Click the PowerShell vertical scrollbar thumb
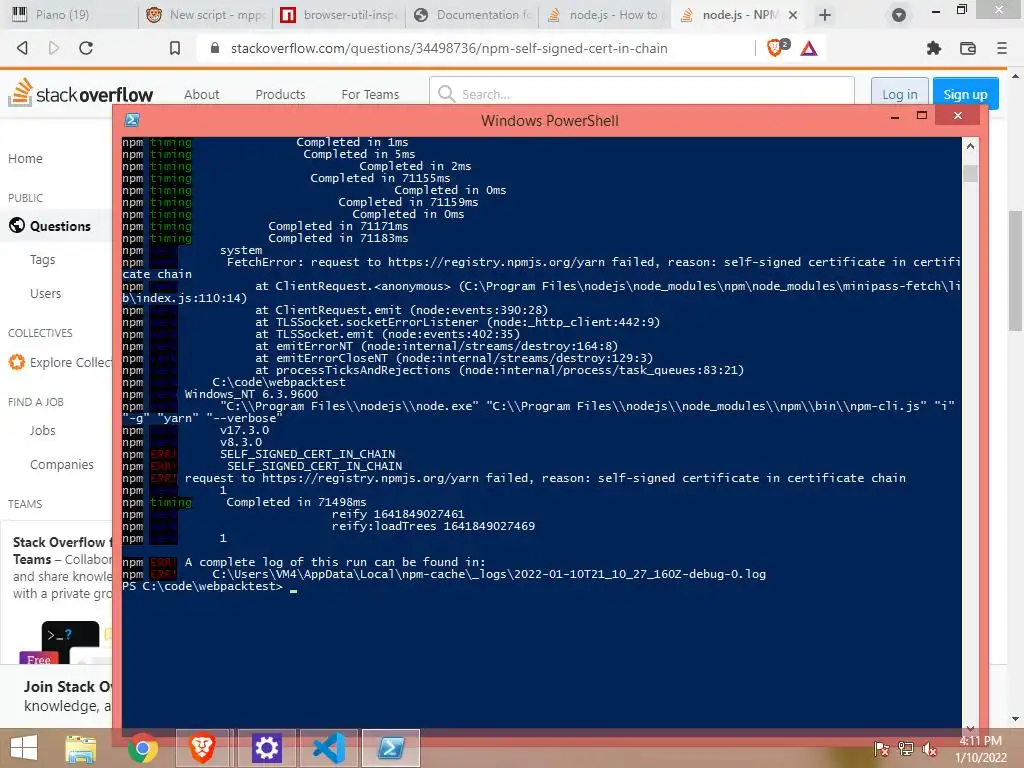1024x768 pixels. click(970, 173)
